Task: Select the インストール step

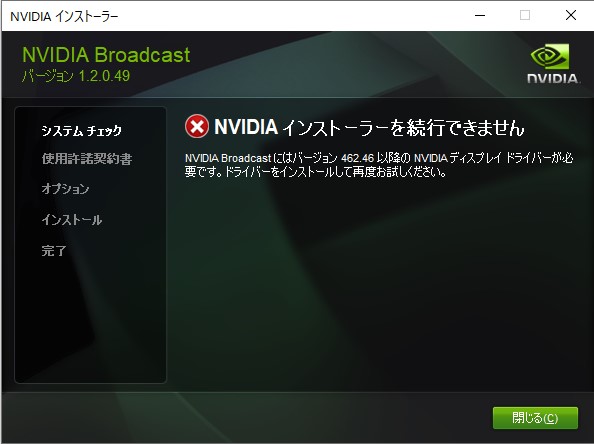Action: pos(72,220)
